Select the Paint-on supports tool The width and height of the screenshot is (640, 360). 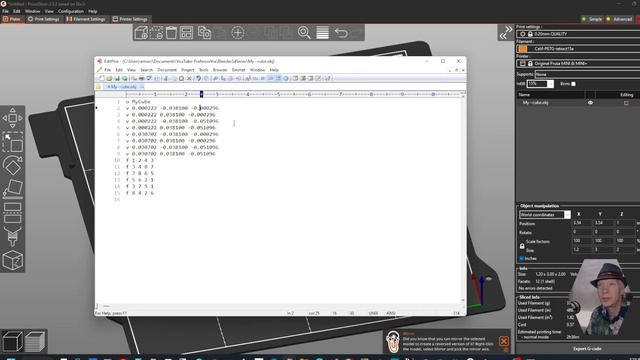pyautogui.click(x=13, y=236)
